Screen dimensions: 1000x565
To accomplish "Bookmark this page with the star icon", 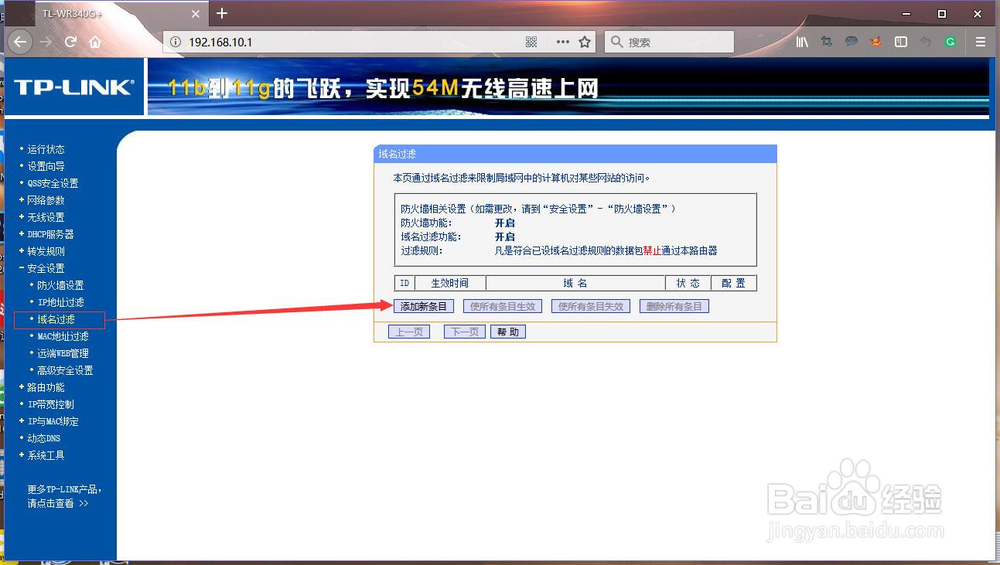I will pos(584,42).
